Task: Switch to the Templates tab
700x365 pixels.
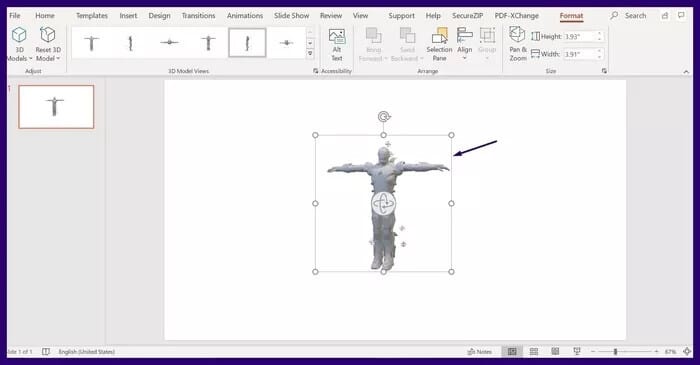Action: tap(92, 16)
